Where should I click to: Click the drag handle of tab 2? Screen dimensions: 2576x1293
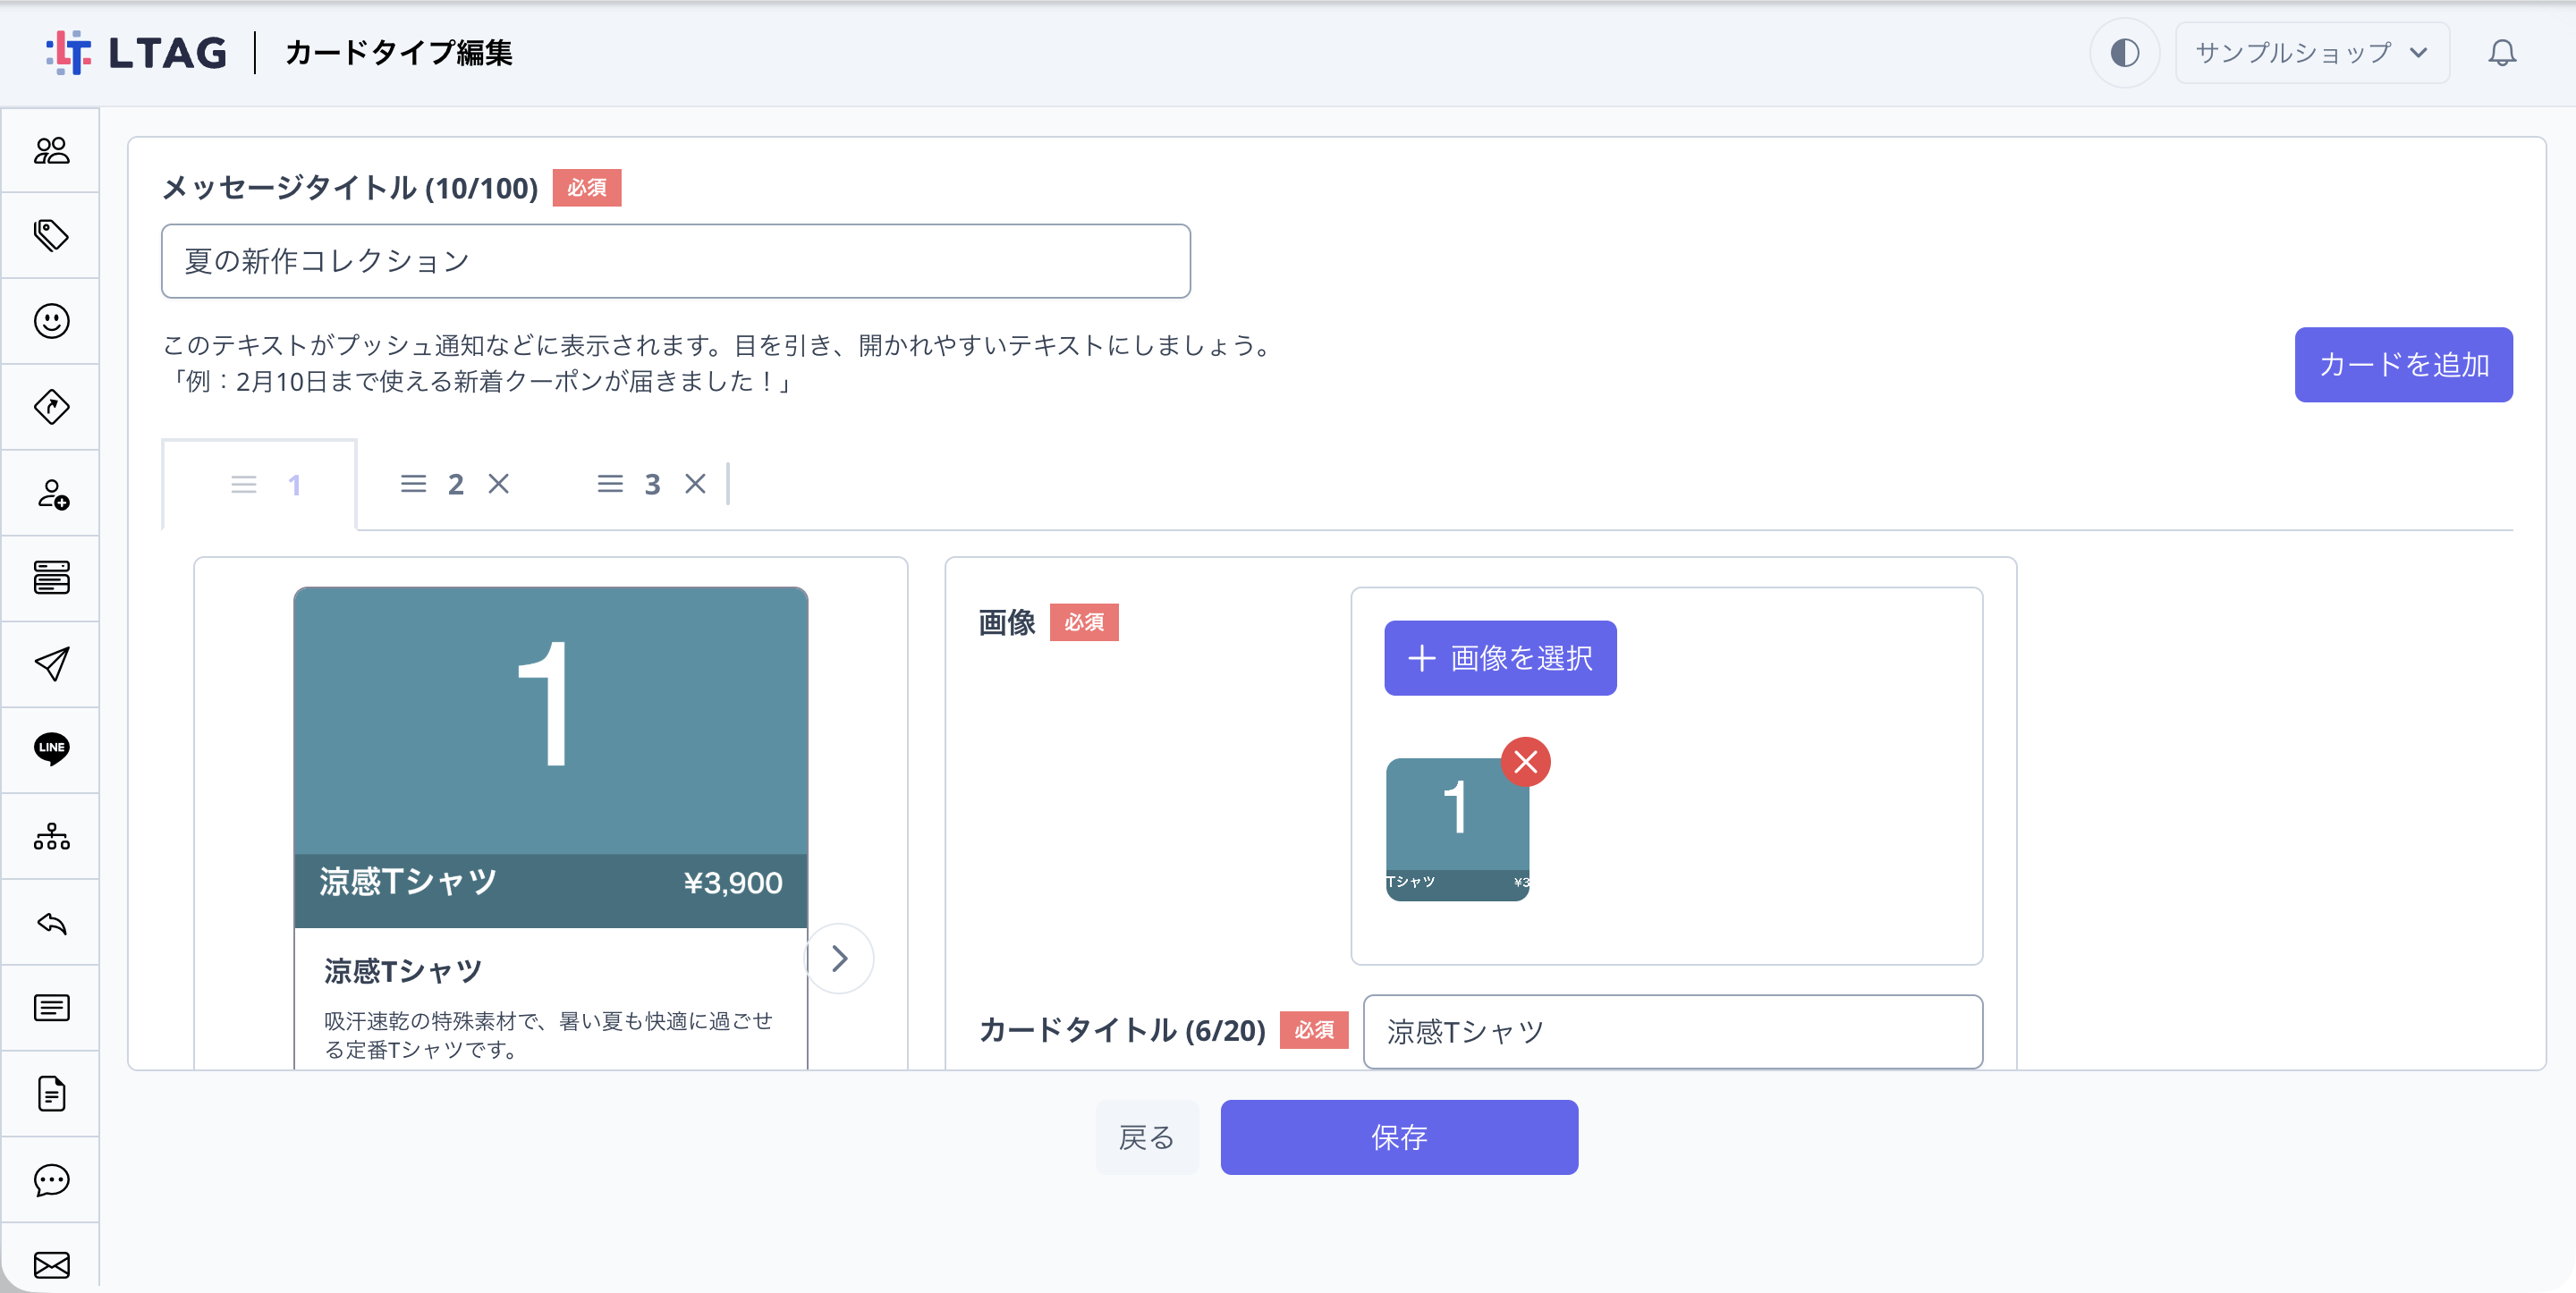pyautogui.click(x=413, y=484)
